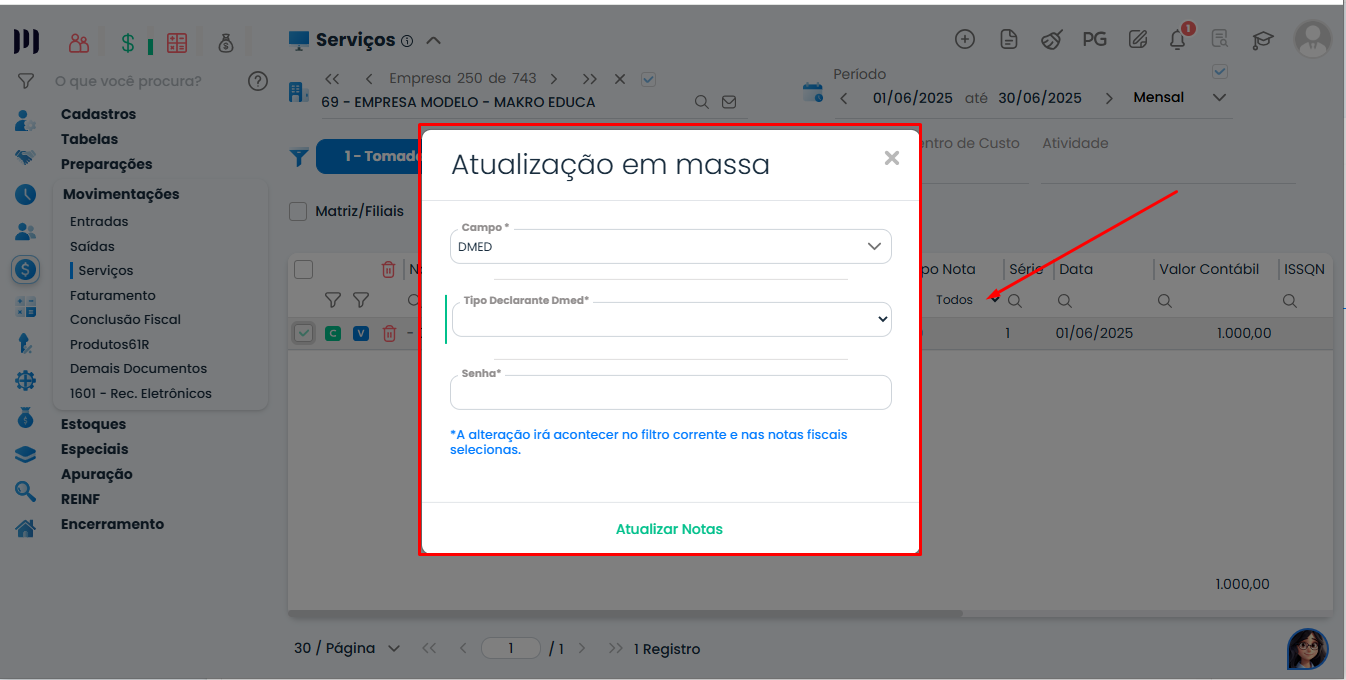
Task: Open the notifications bell icon
Action: coord(1178,40)
